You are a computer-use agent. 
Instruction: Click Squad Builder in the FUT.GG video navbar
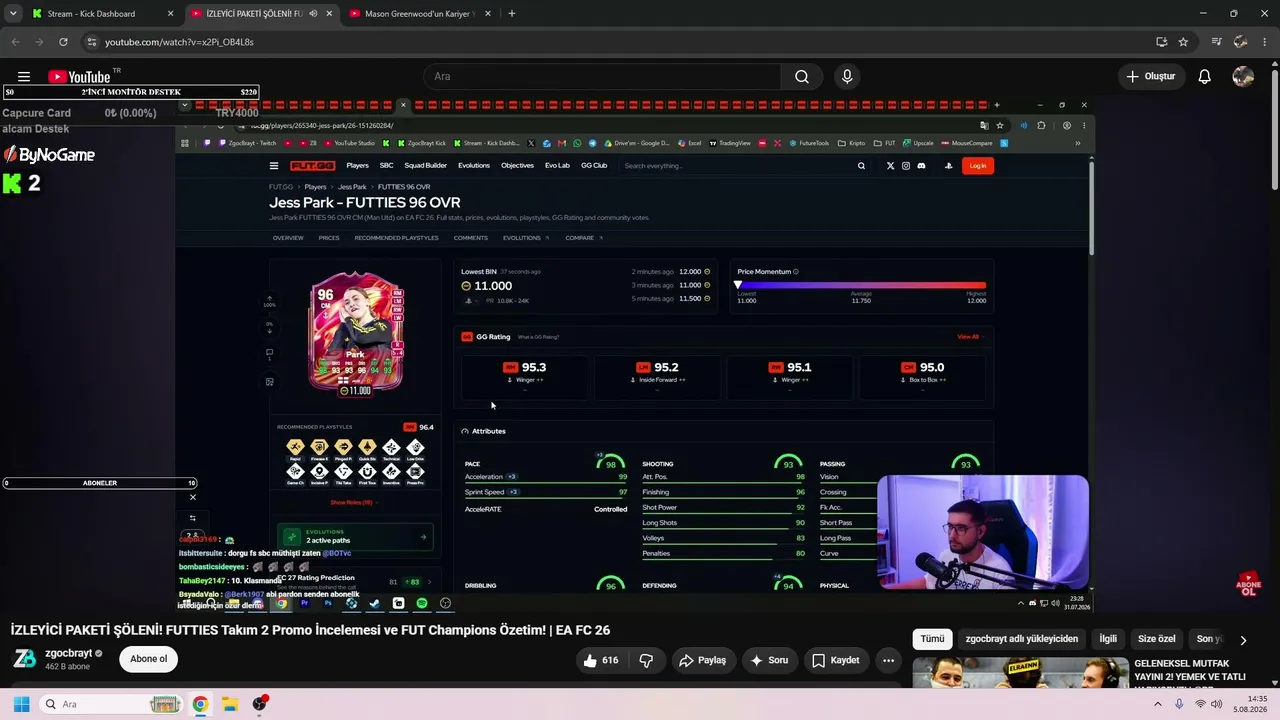point(425,165)
